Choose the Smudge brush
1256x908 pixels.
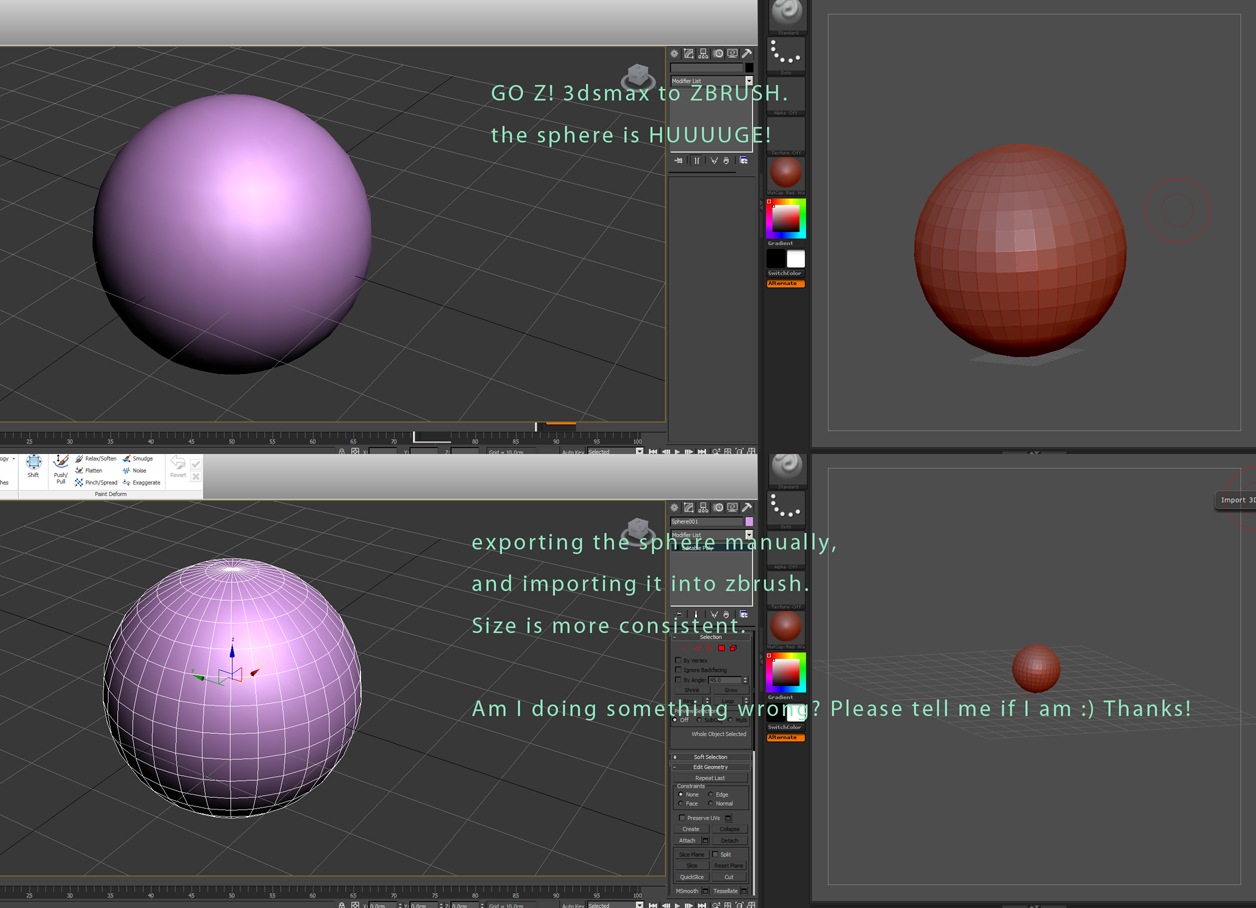click(138, 459)
